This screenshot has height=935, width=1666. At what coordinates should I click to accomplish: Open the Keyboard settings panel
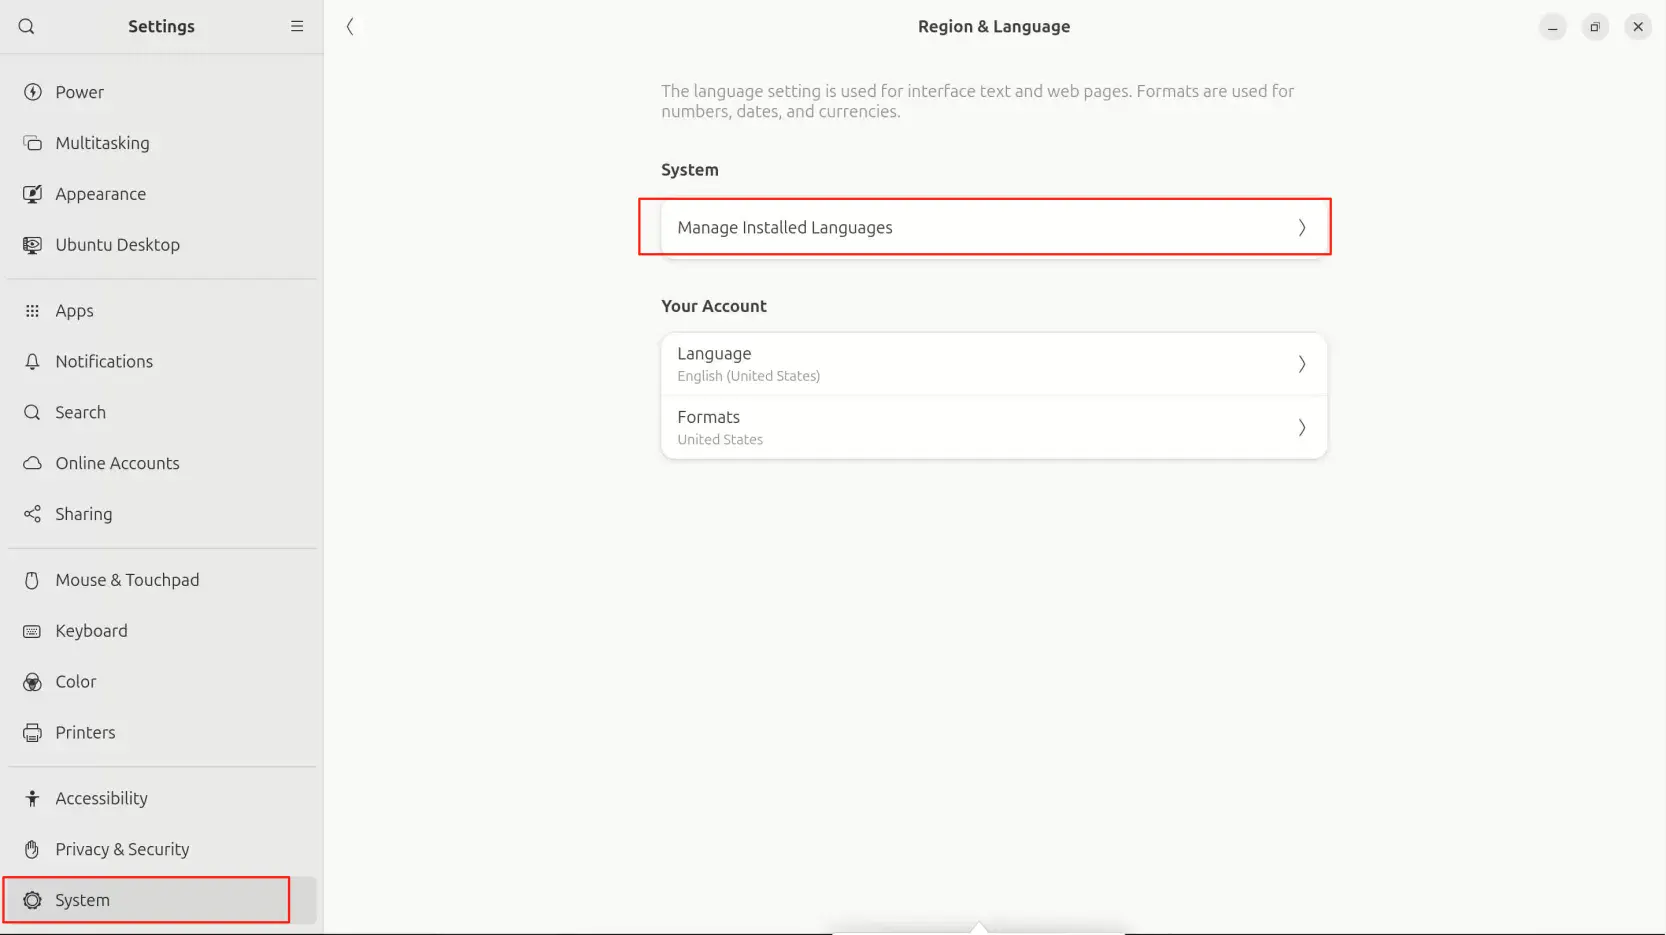tap(92, 631)
